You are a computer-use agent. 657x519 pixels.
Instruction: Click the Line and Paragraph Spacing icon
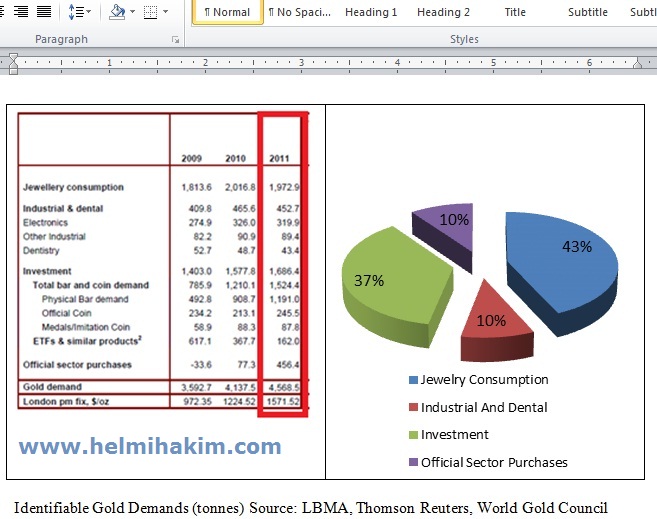pos(76,12)
